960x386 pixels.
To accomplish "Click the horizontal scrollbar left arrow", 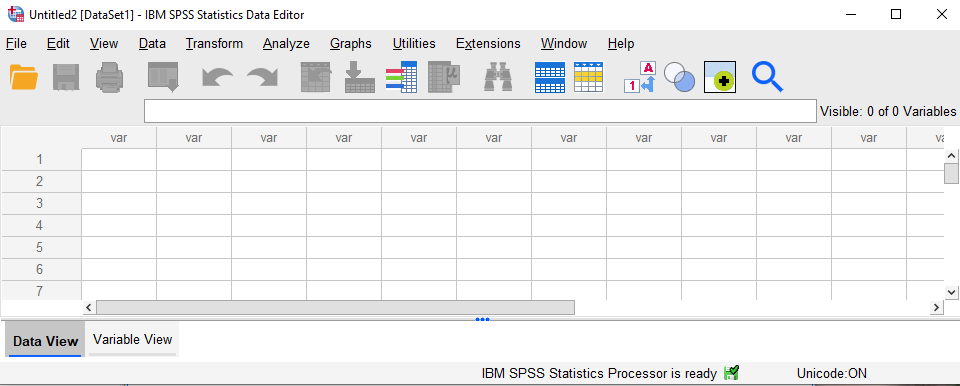I will coord(89,307).
